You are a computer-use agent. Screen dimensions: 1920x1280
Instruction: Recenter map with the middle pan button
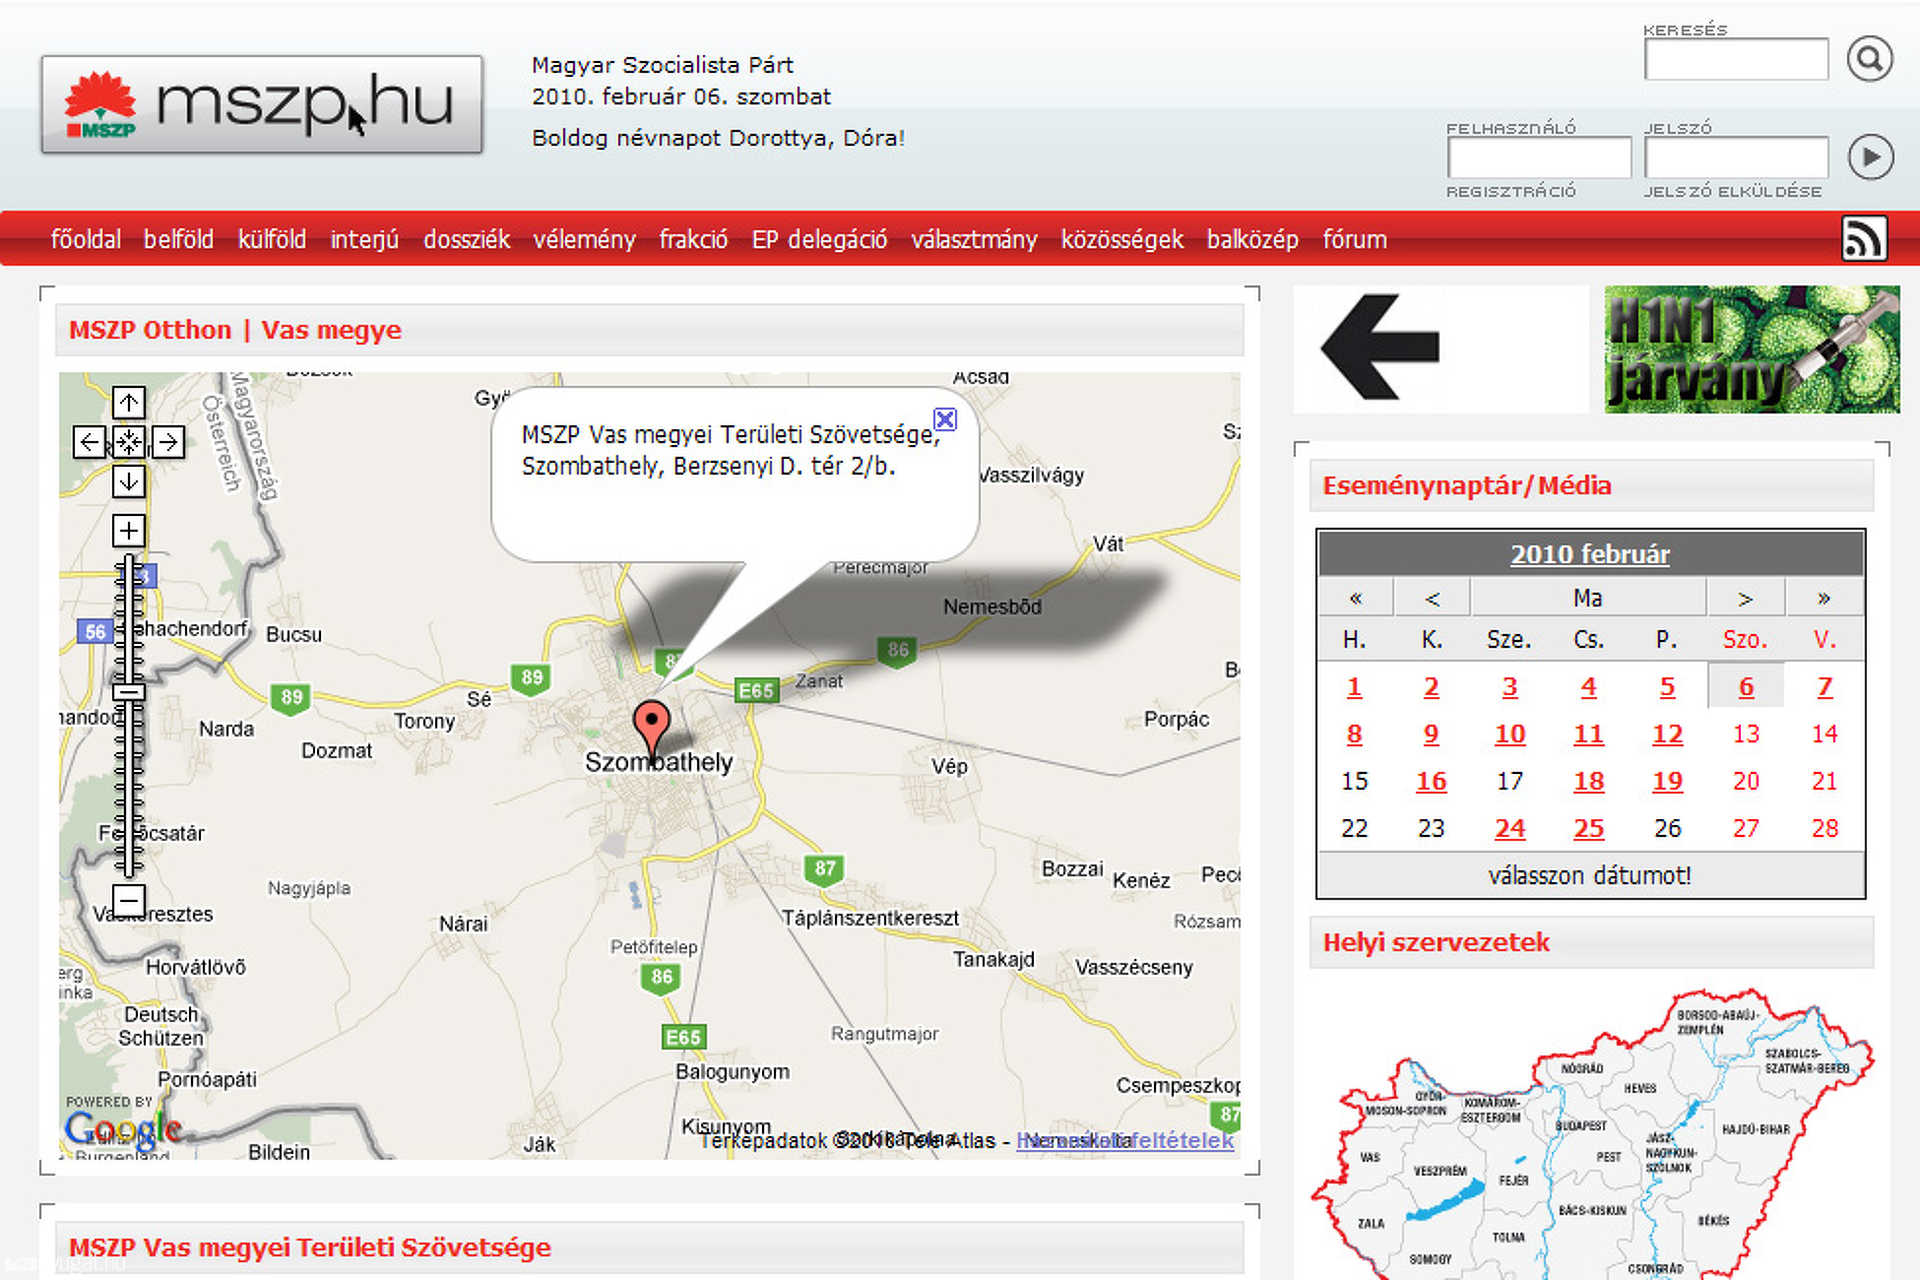tap(129, 442)
